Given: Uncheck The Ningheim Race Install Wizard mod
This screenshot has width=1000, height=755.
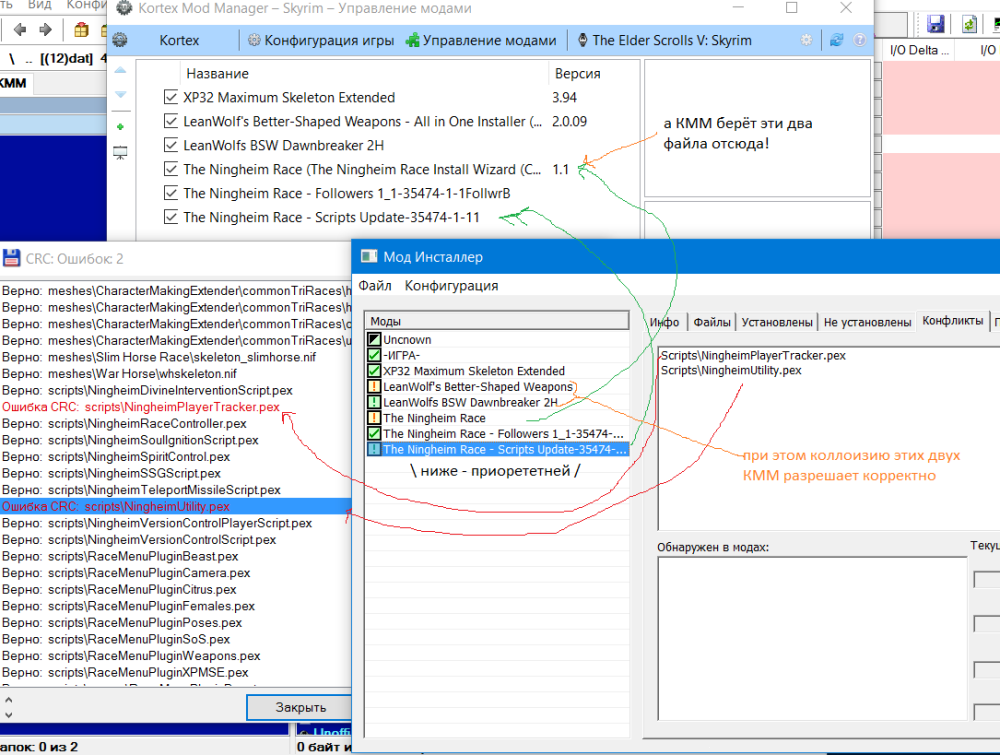Looking at the screenshot, I should [x=170, y=169].
